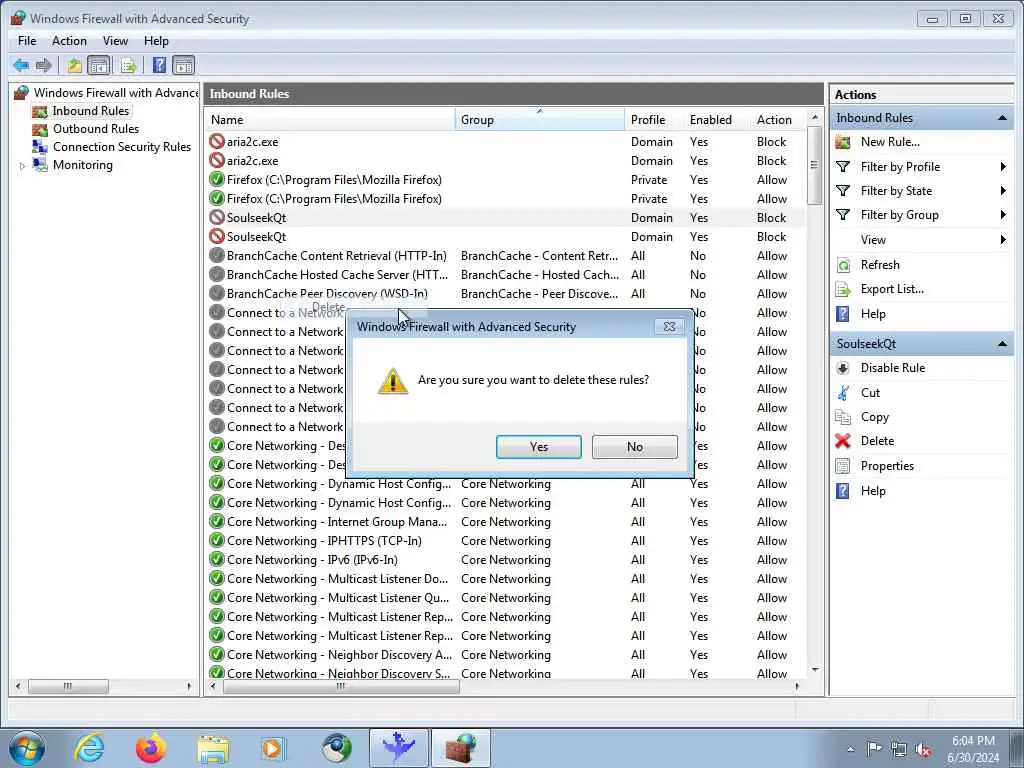Viewport: 1024px width, 768px height.
Task: Open Internet Explorer from the taskbar
Action: pyautogui.click(x=89, y=748)
